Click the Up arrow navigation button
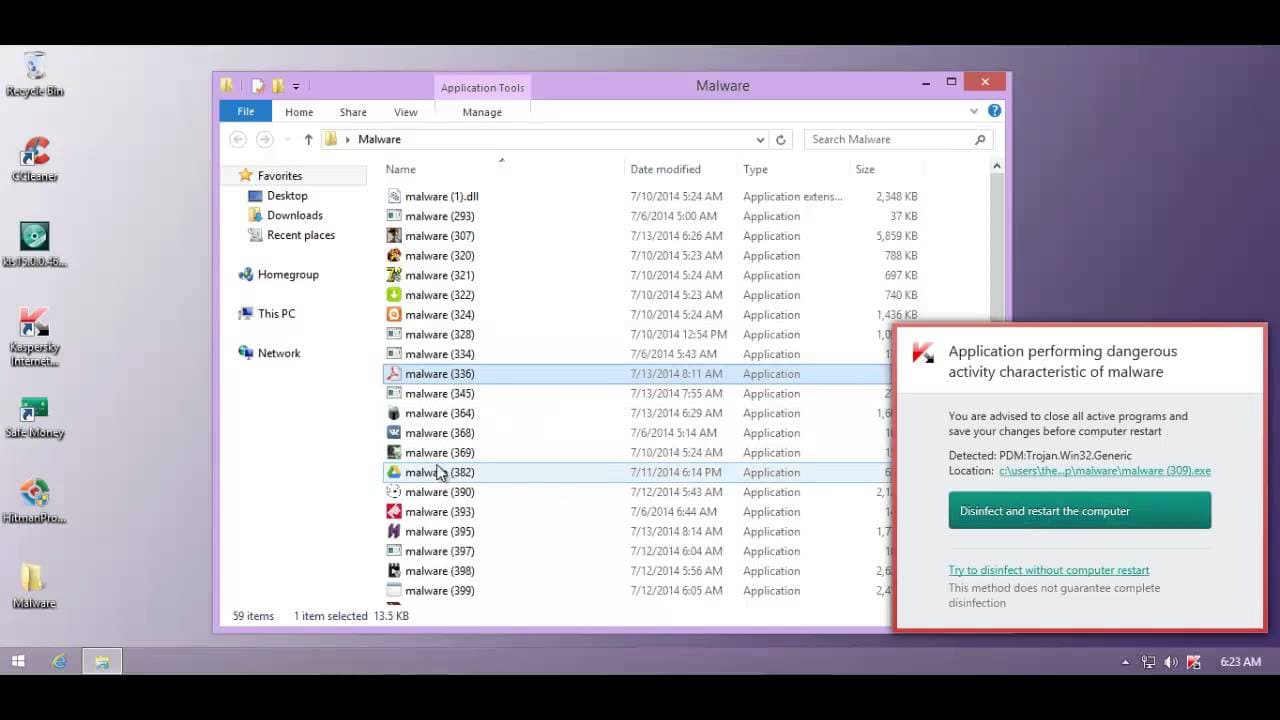1280x720 pixels. (x=308, y=139)
